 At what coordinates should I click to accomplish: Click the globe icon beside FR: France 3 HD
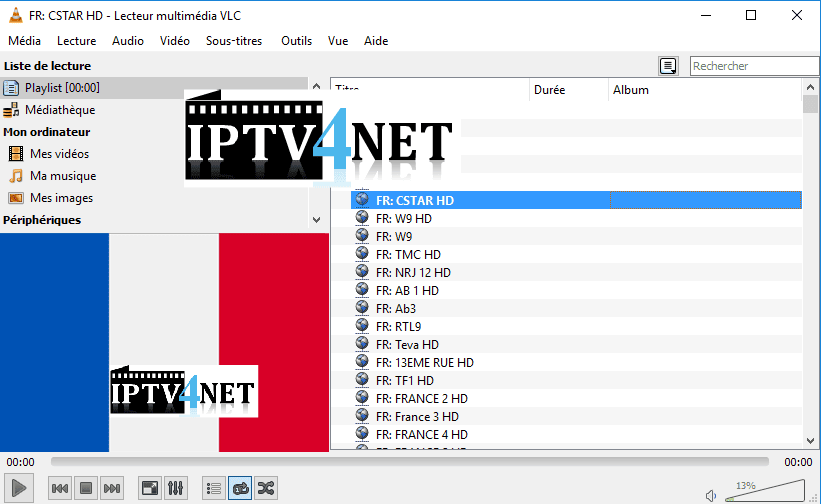pos(362,415)
